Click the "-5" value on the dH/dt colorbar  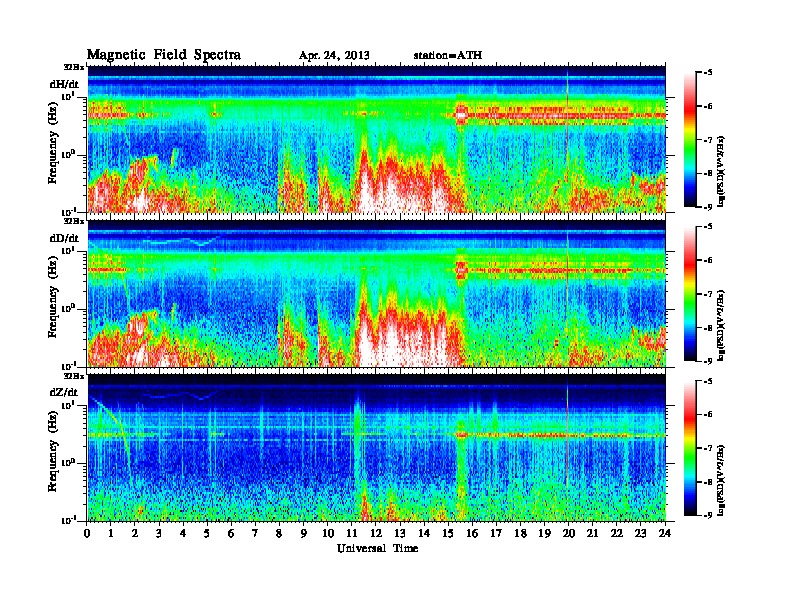point(707,73)
